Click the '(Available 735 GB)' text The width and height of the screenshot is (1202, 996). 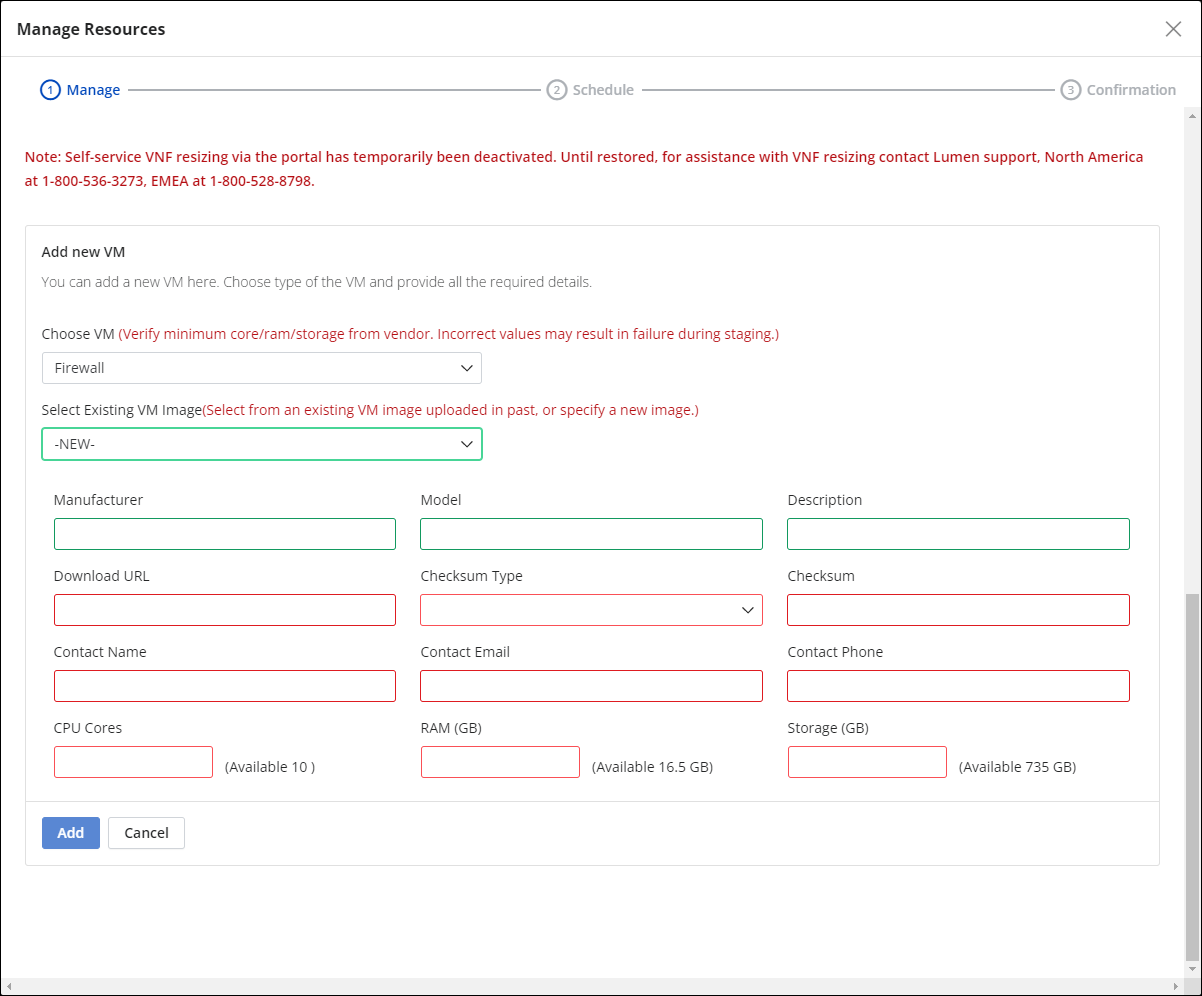1017,767
